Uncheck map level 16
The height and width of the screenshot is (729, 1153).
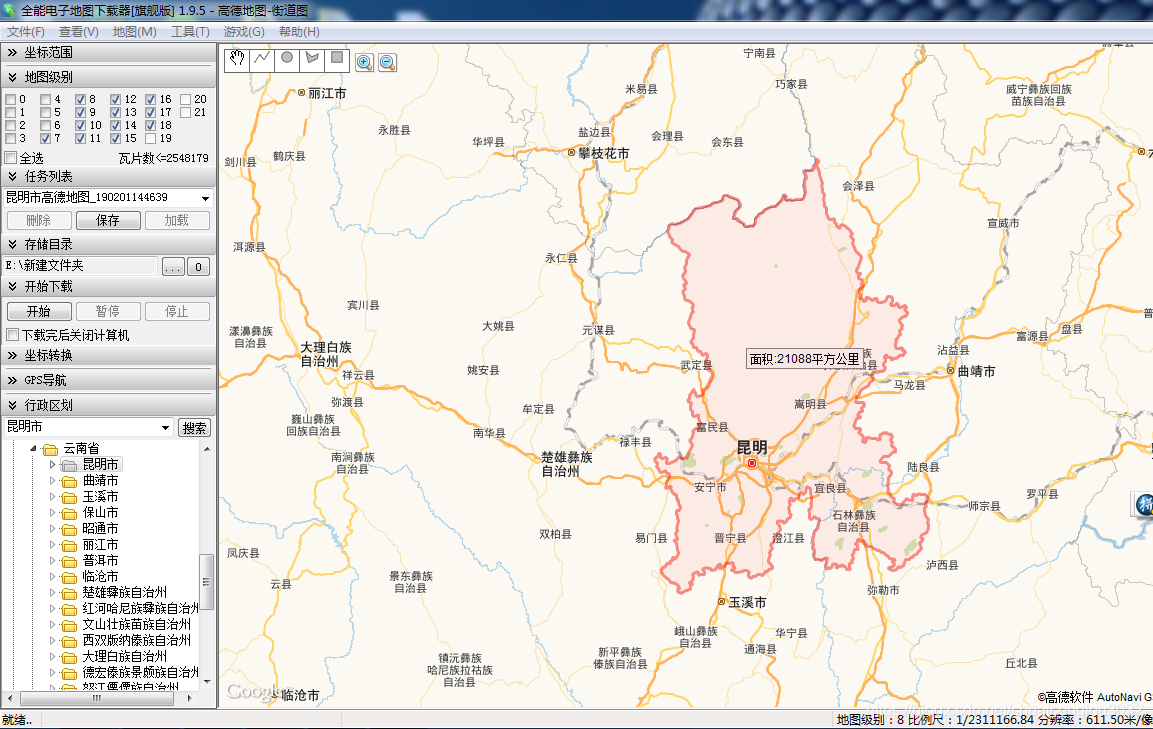151,99
